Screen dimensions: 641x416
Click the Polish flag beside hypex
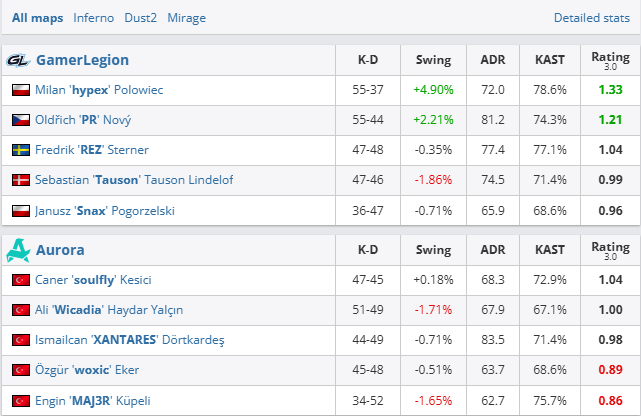coord(20,90)
